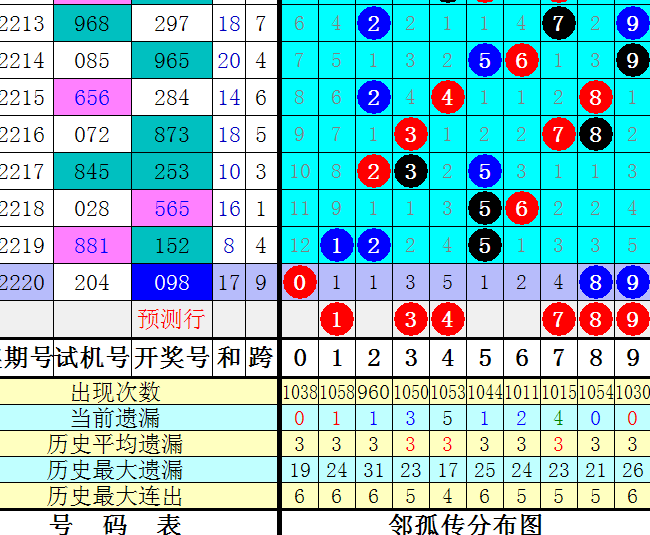The image size is (650, 535).
Task: Click the black 5 ball in row 2219
Action: point(485,245)
